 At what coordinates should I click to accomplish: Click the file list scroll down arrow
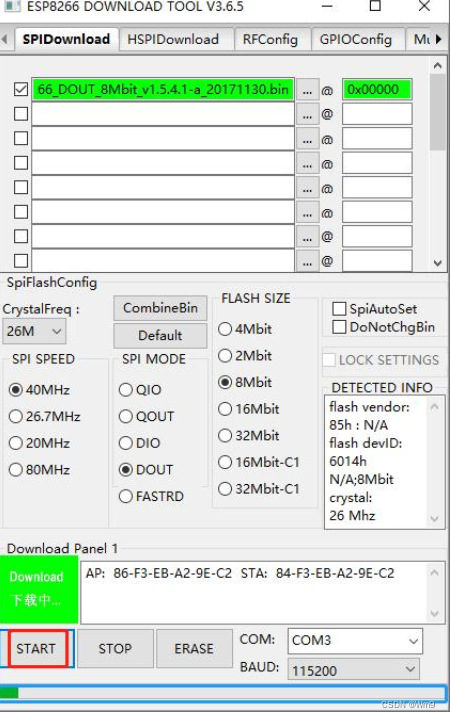(x=438, y=263)
